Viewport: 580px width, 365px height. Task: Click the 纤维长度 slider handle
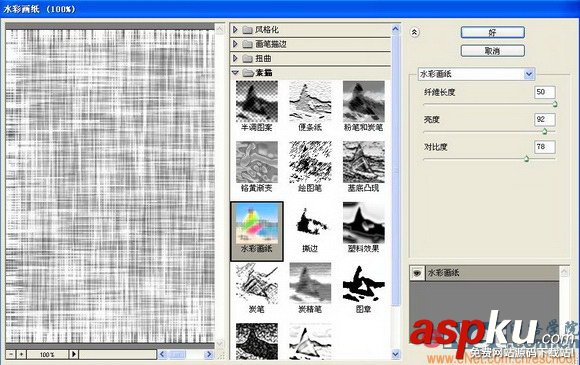[554, 104]
